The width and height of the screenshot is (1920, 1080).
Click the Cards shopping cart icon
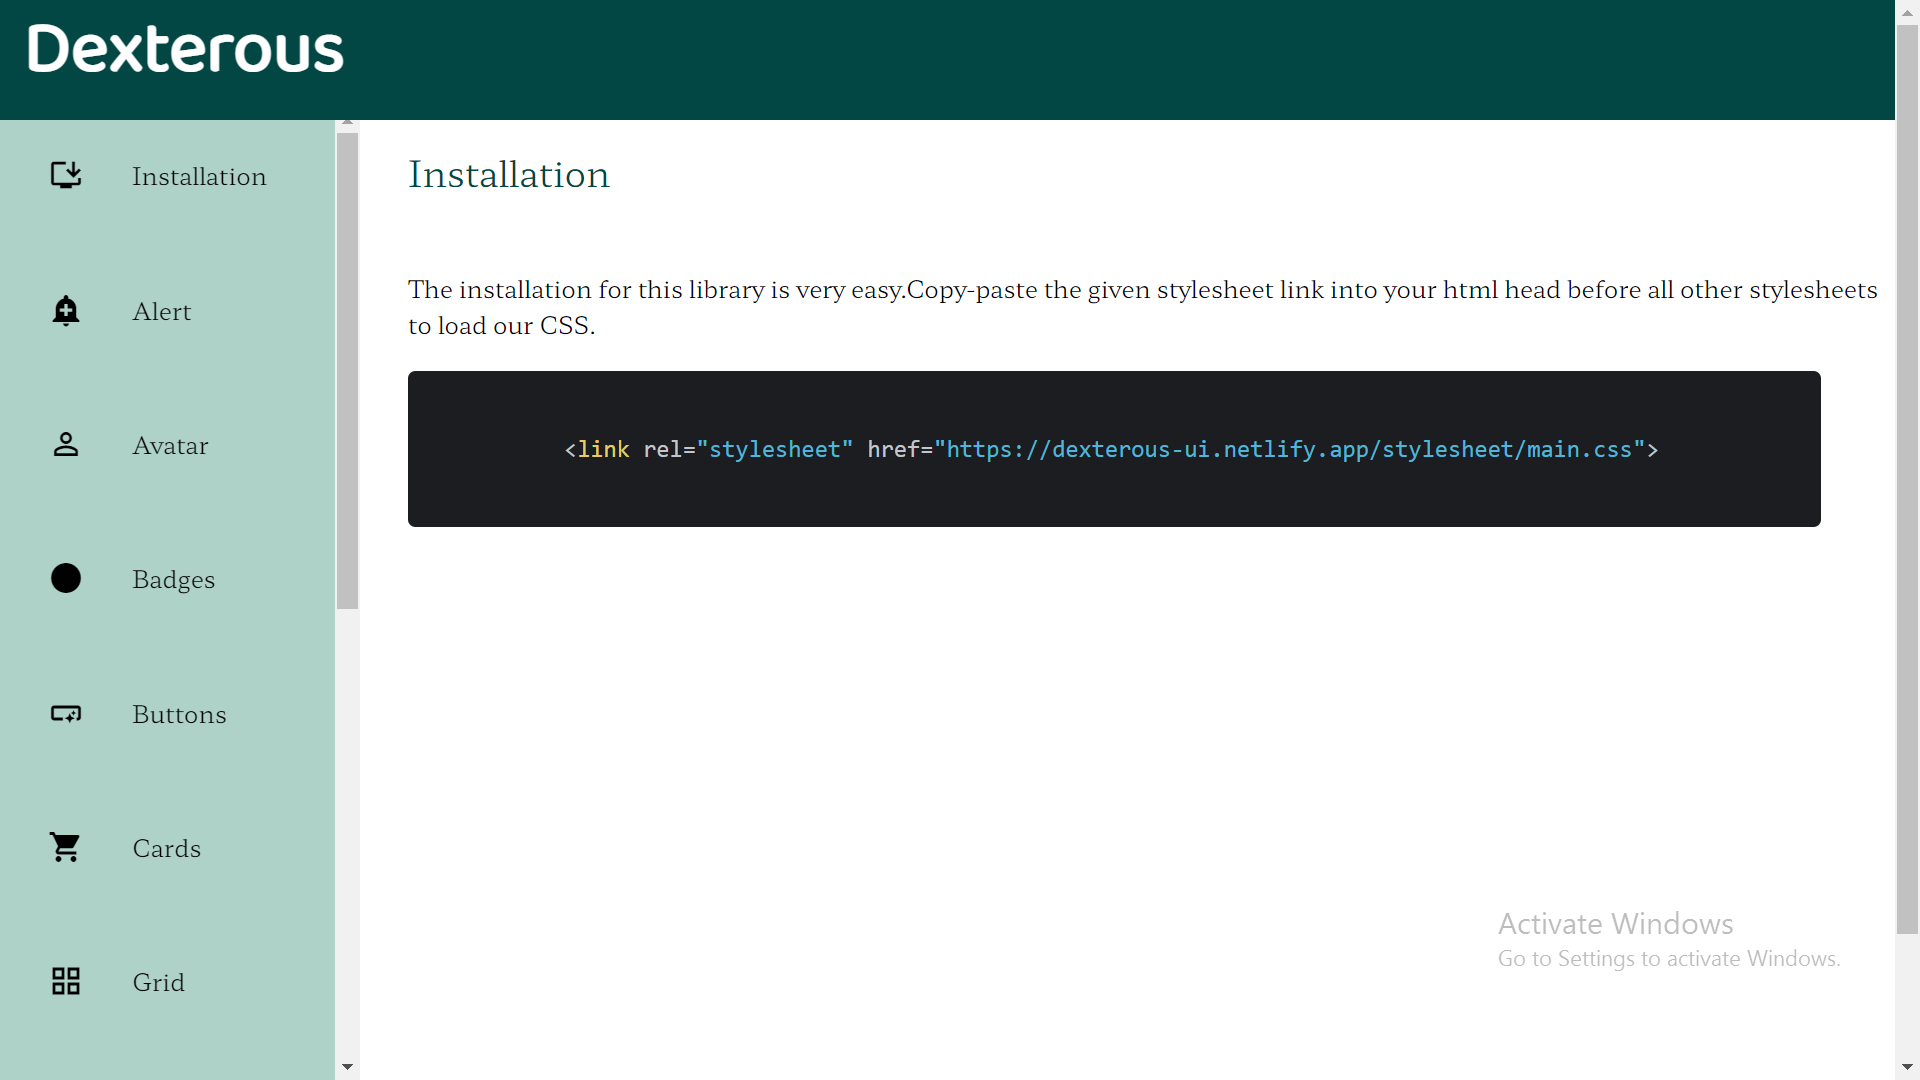click(65, 847)
